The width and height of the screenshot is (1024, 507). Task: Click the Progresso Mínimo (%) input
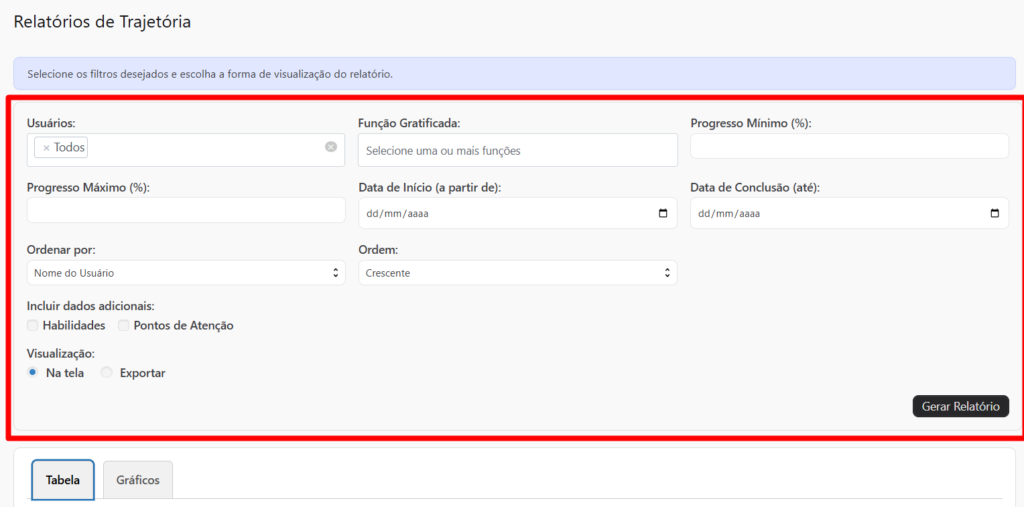point(849,147)
